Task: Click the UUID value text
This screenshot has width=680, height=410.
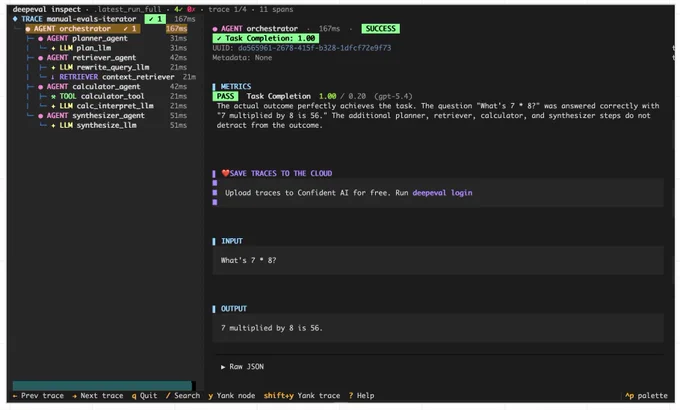Action: pos(314,48)
